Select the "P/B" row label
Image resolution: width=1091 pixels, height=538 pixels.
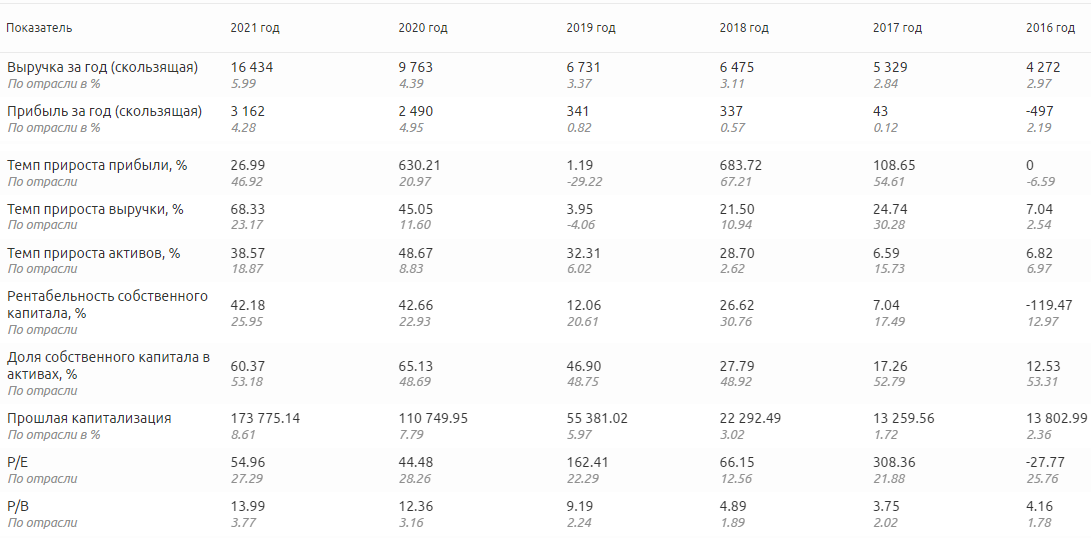(17, 507)
